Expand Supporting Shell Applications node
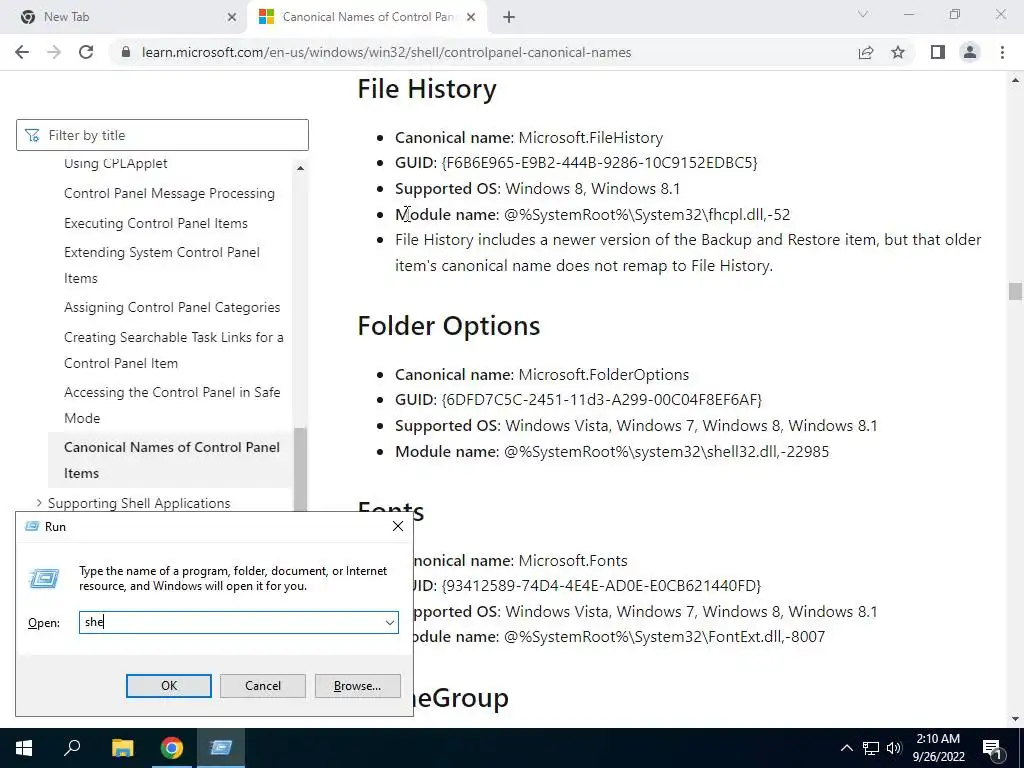This screenshot has width=1024, height=768. point(39,503)
